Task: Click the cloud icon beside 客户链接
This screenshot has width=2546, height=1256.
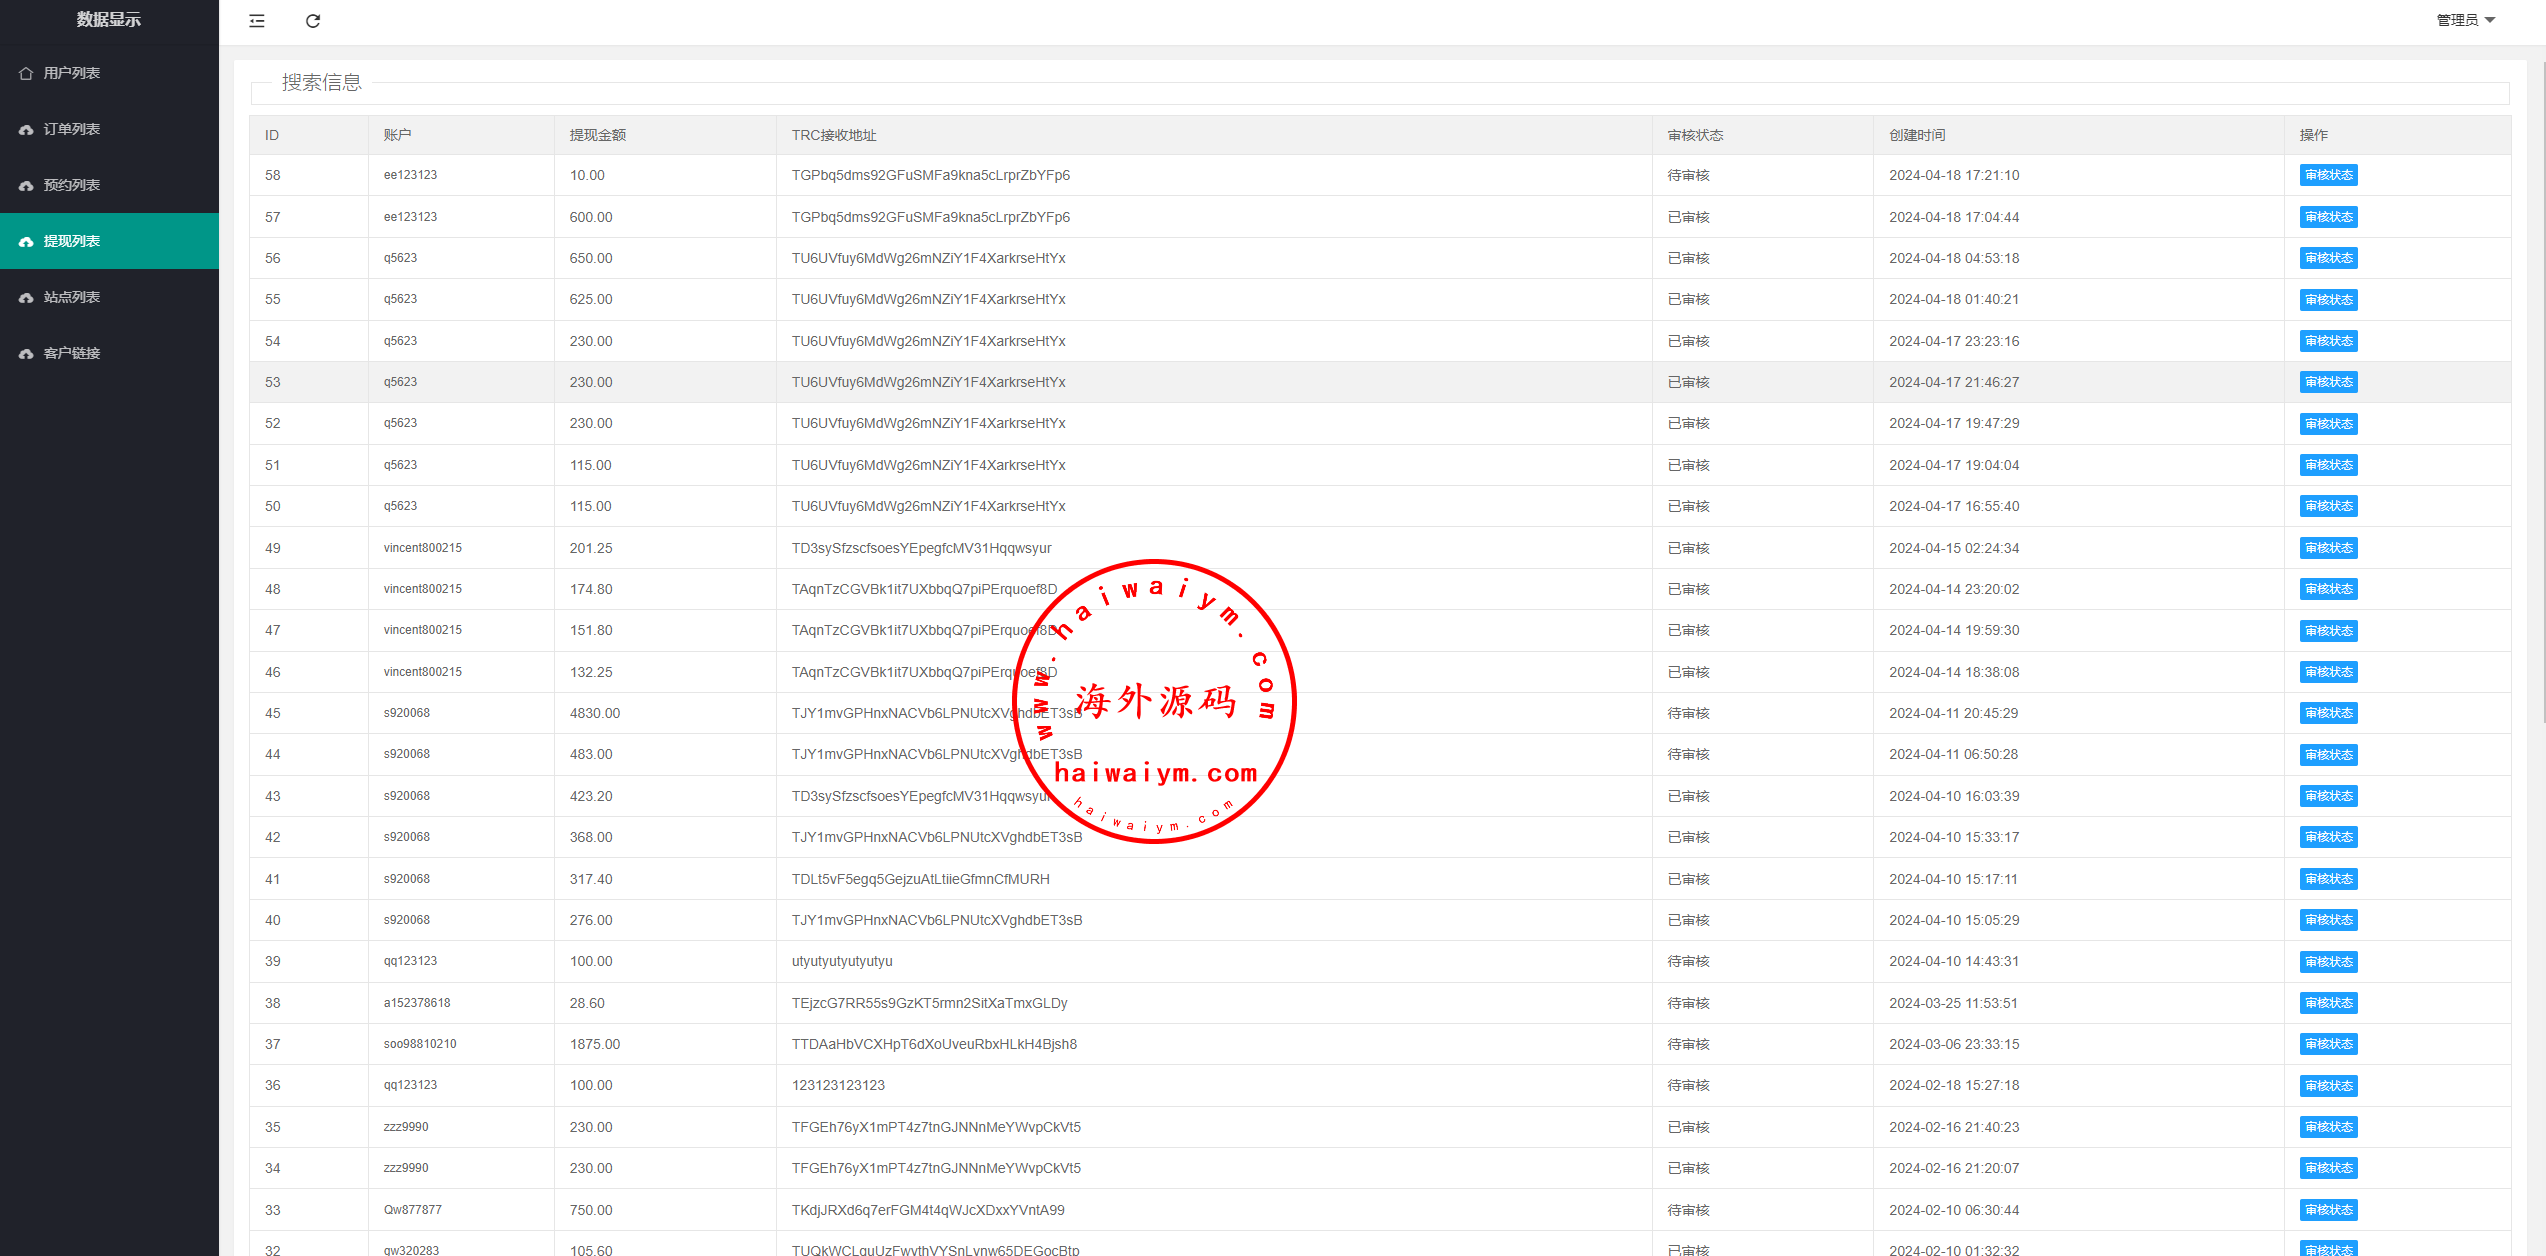Action: pyautogui.click(x=26, y=353)
